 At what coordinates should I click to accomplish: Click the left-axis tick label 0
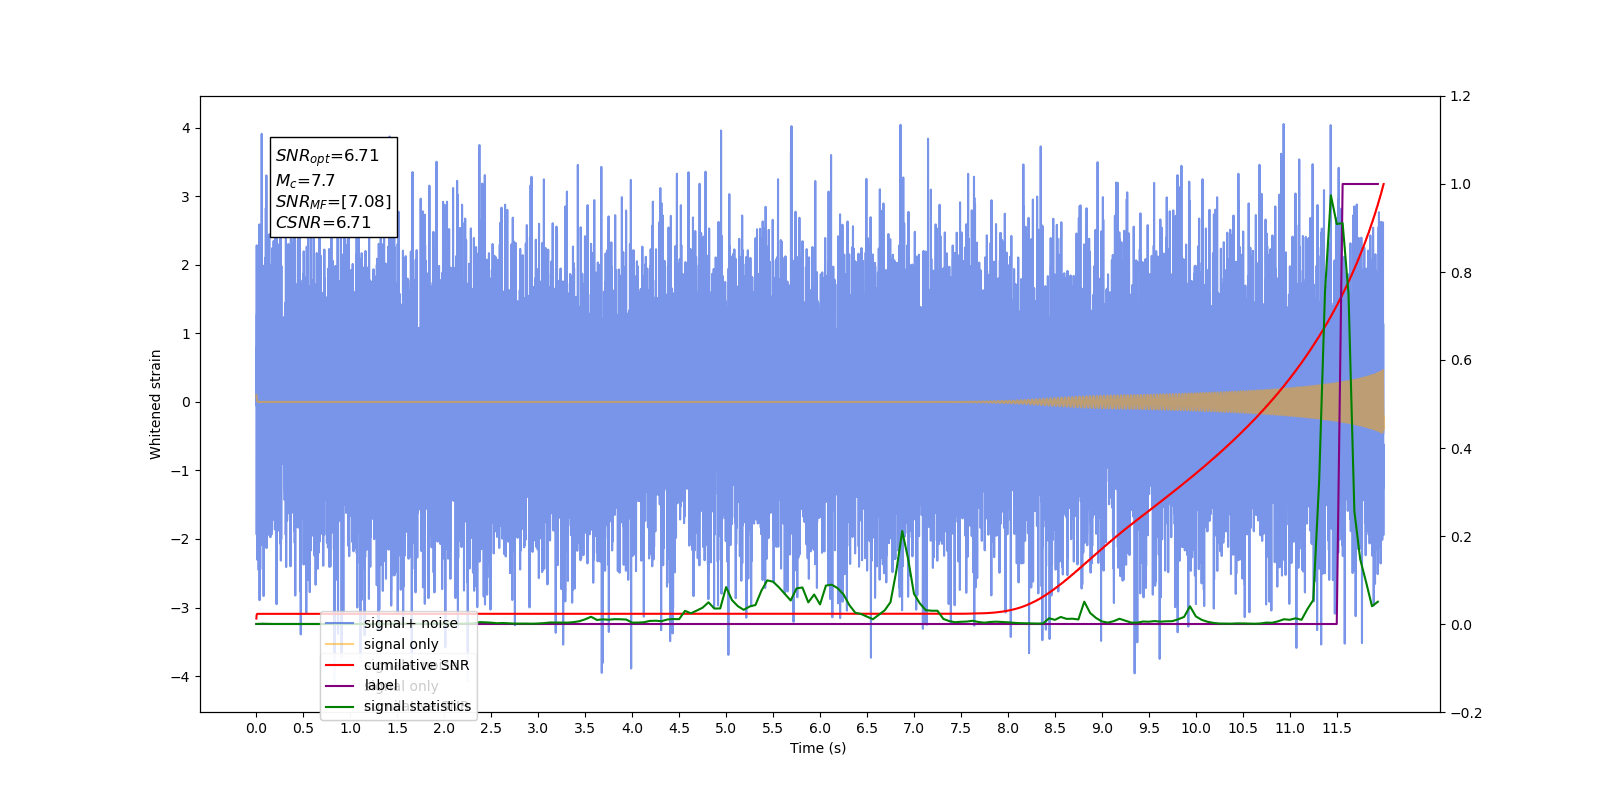coord(186,402)
